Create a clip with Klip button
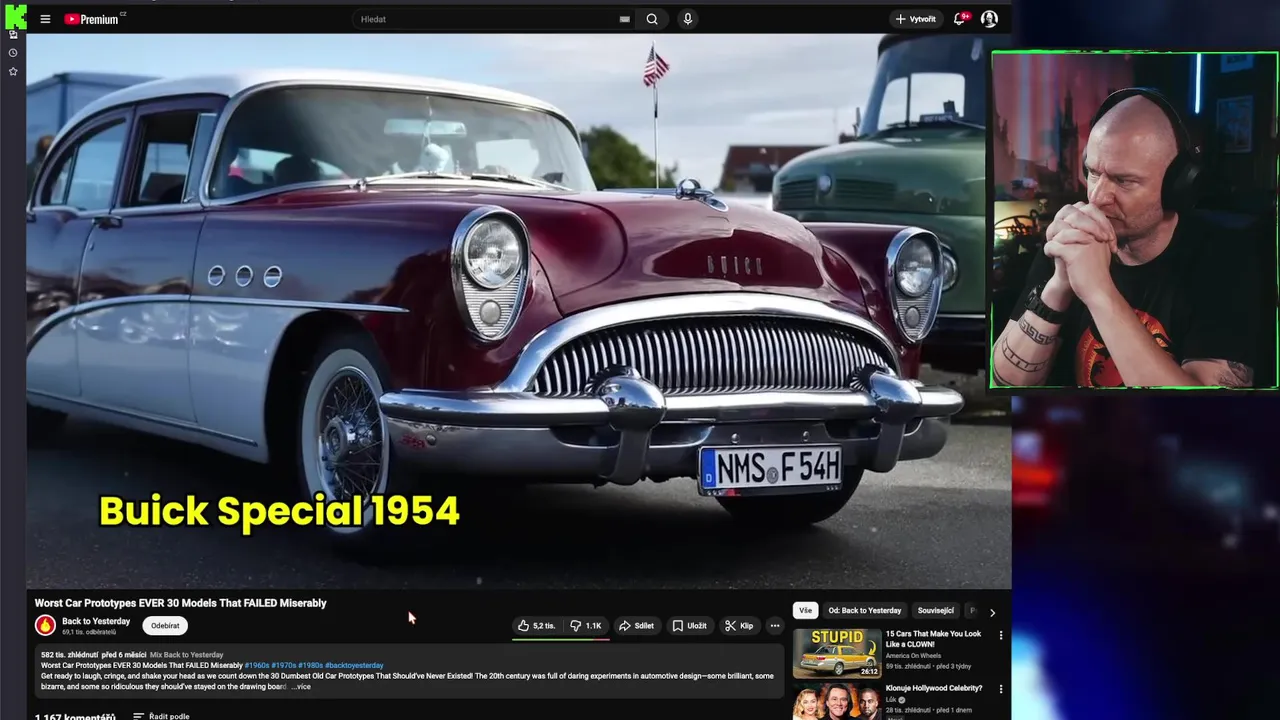The height and width of the screenshot is (720, 1280). (x=739, y=626)
